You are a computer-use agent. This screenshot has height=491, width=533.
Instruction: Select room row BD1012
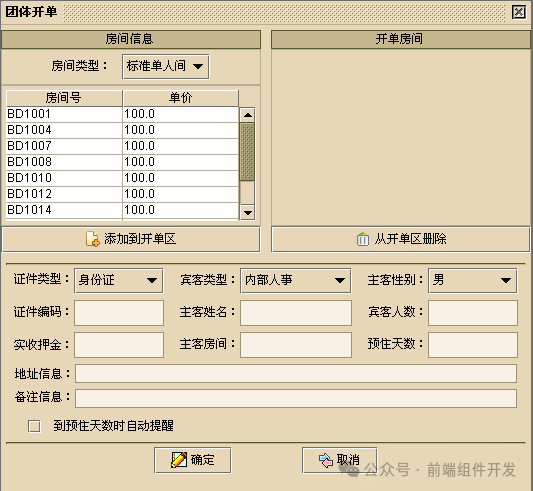(122, 194)
